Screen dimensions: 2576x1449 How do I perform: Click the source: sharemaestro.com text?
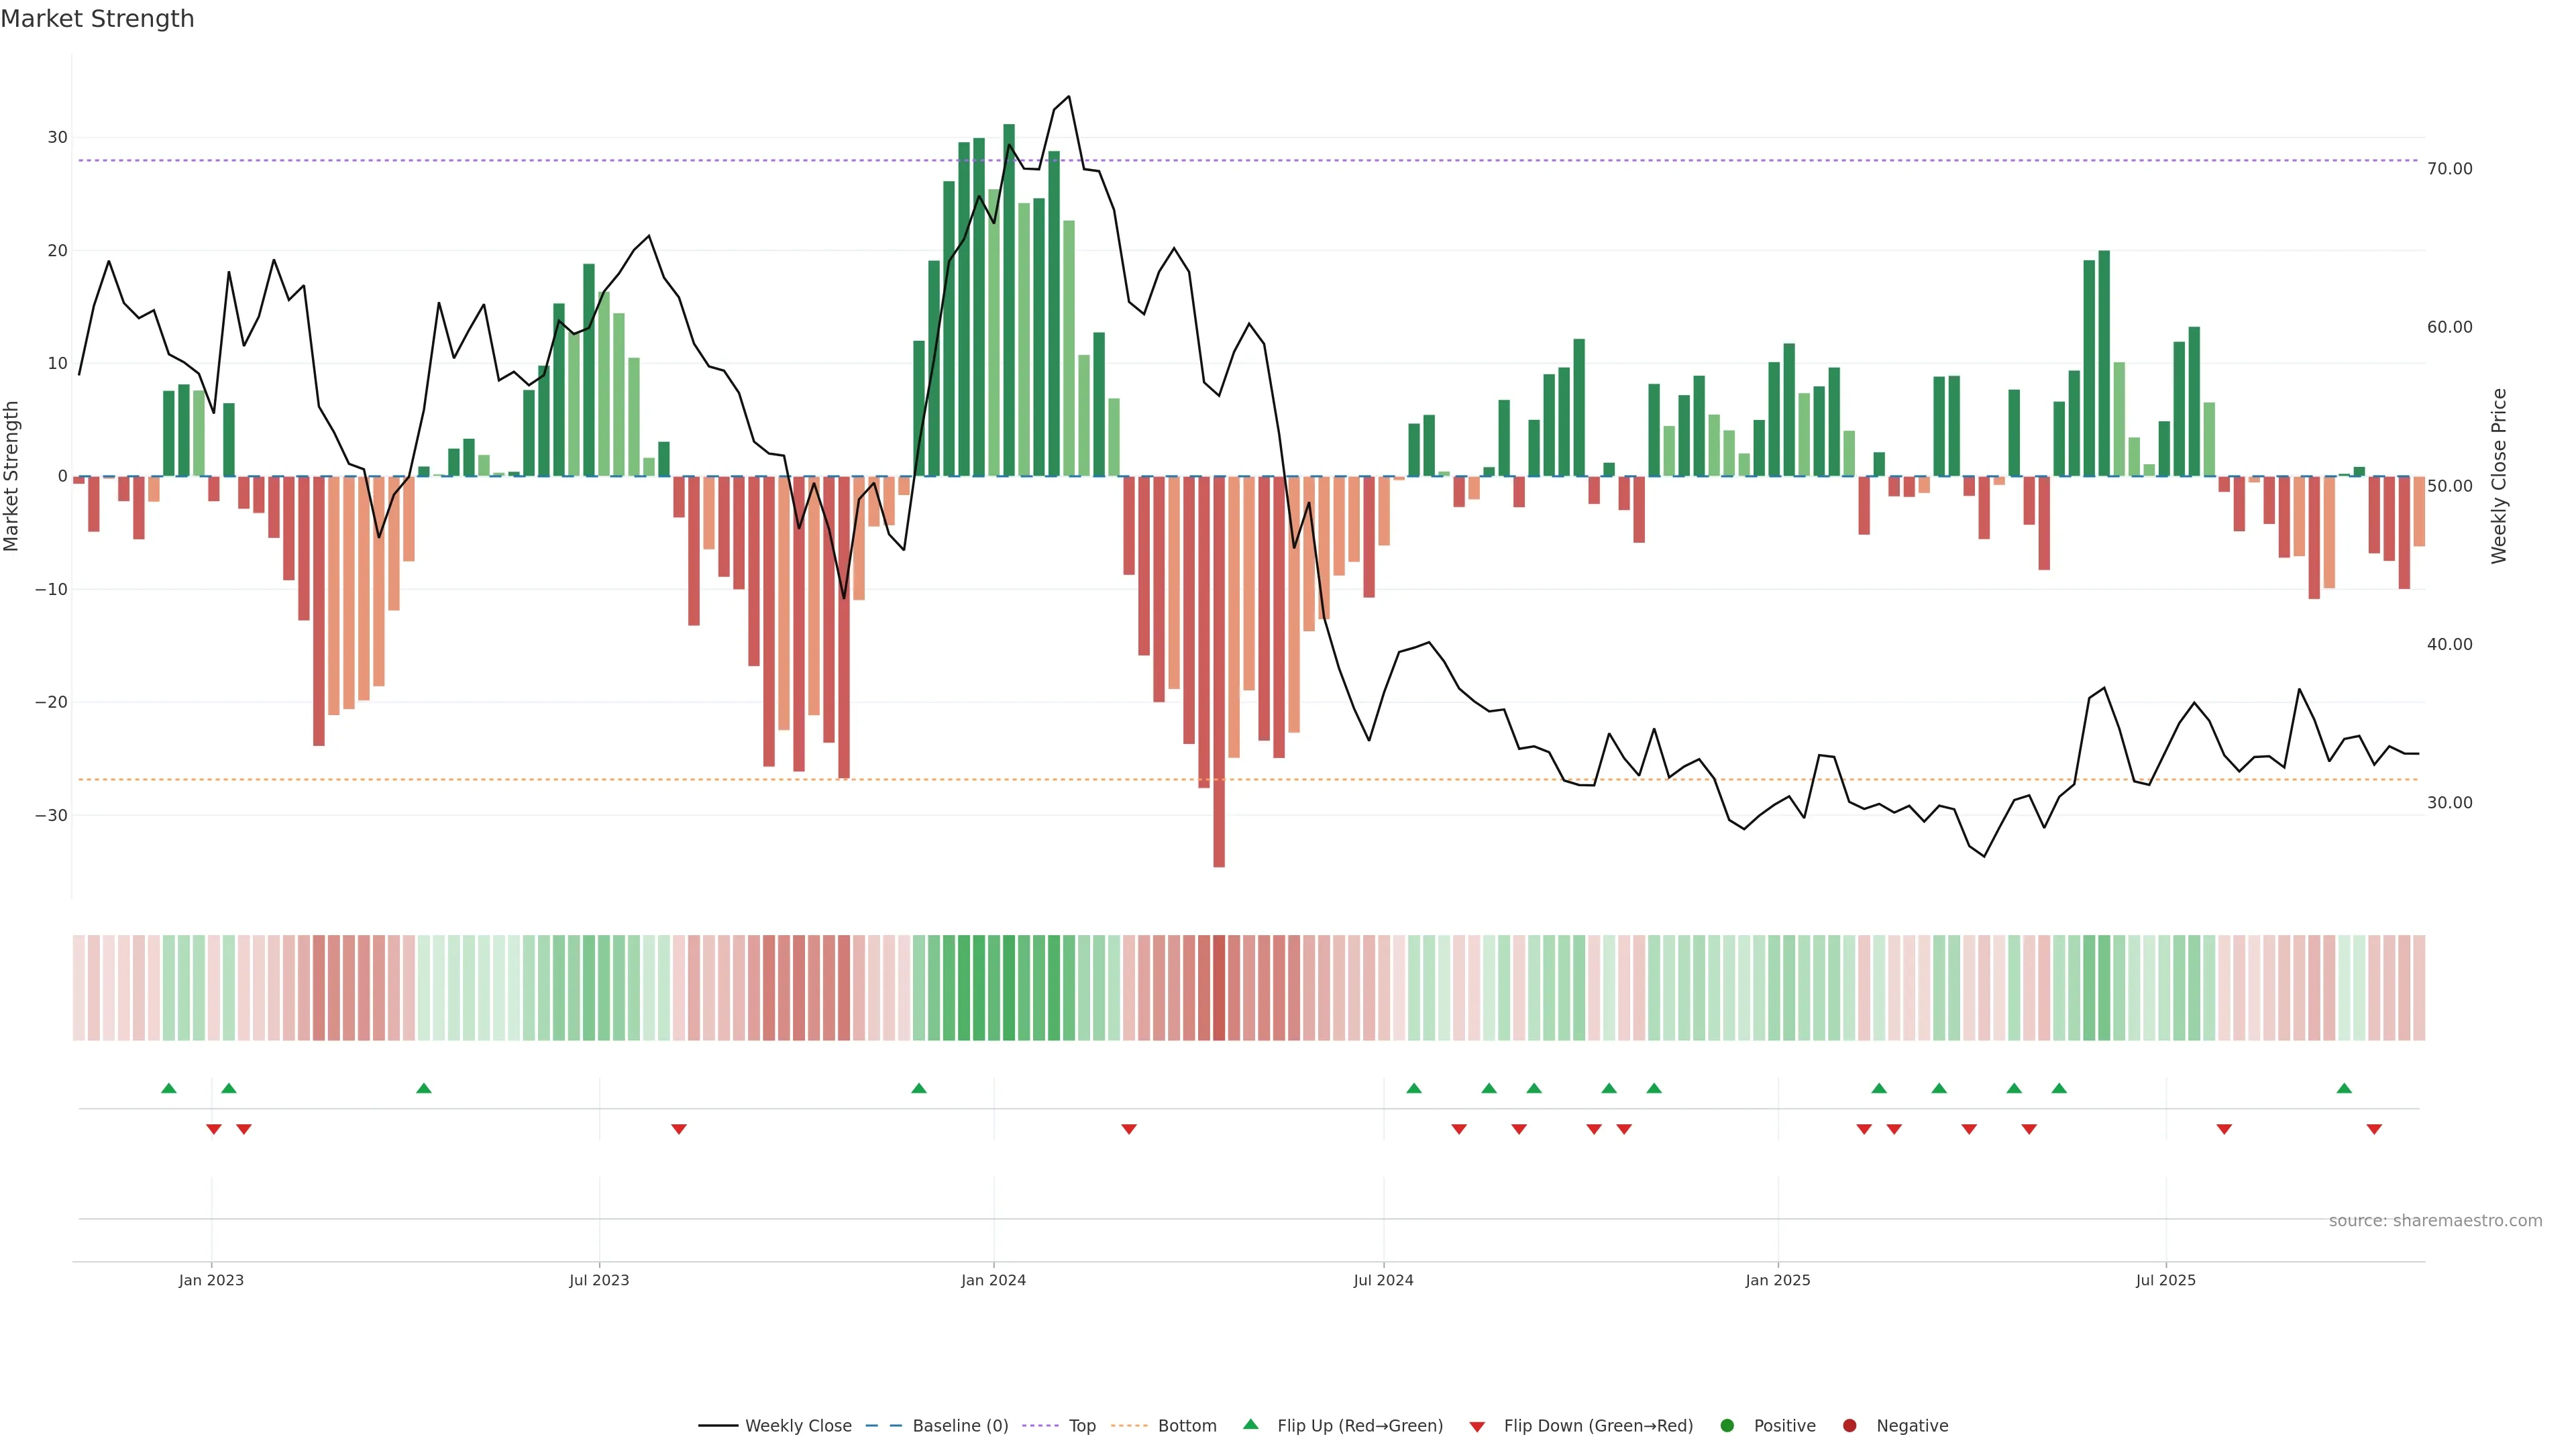click(x=2435, y=1220)
